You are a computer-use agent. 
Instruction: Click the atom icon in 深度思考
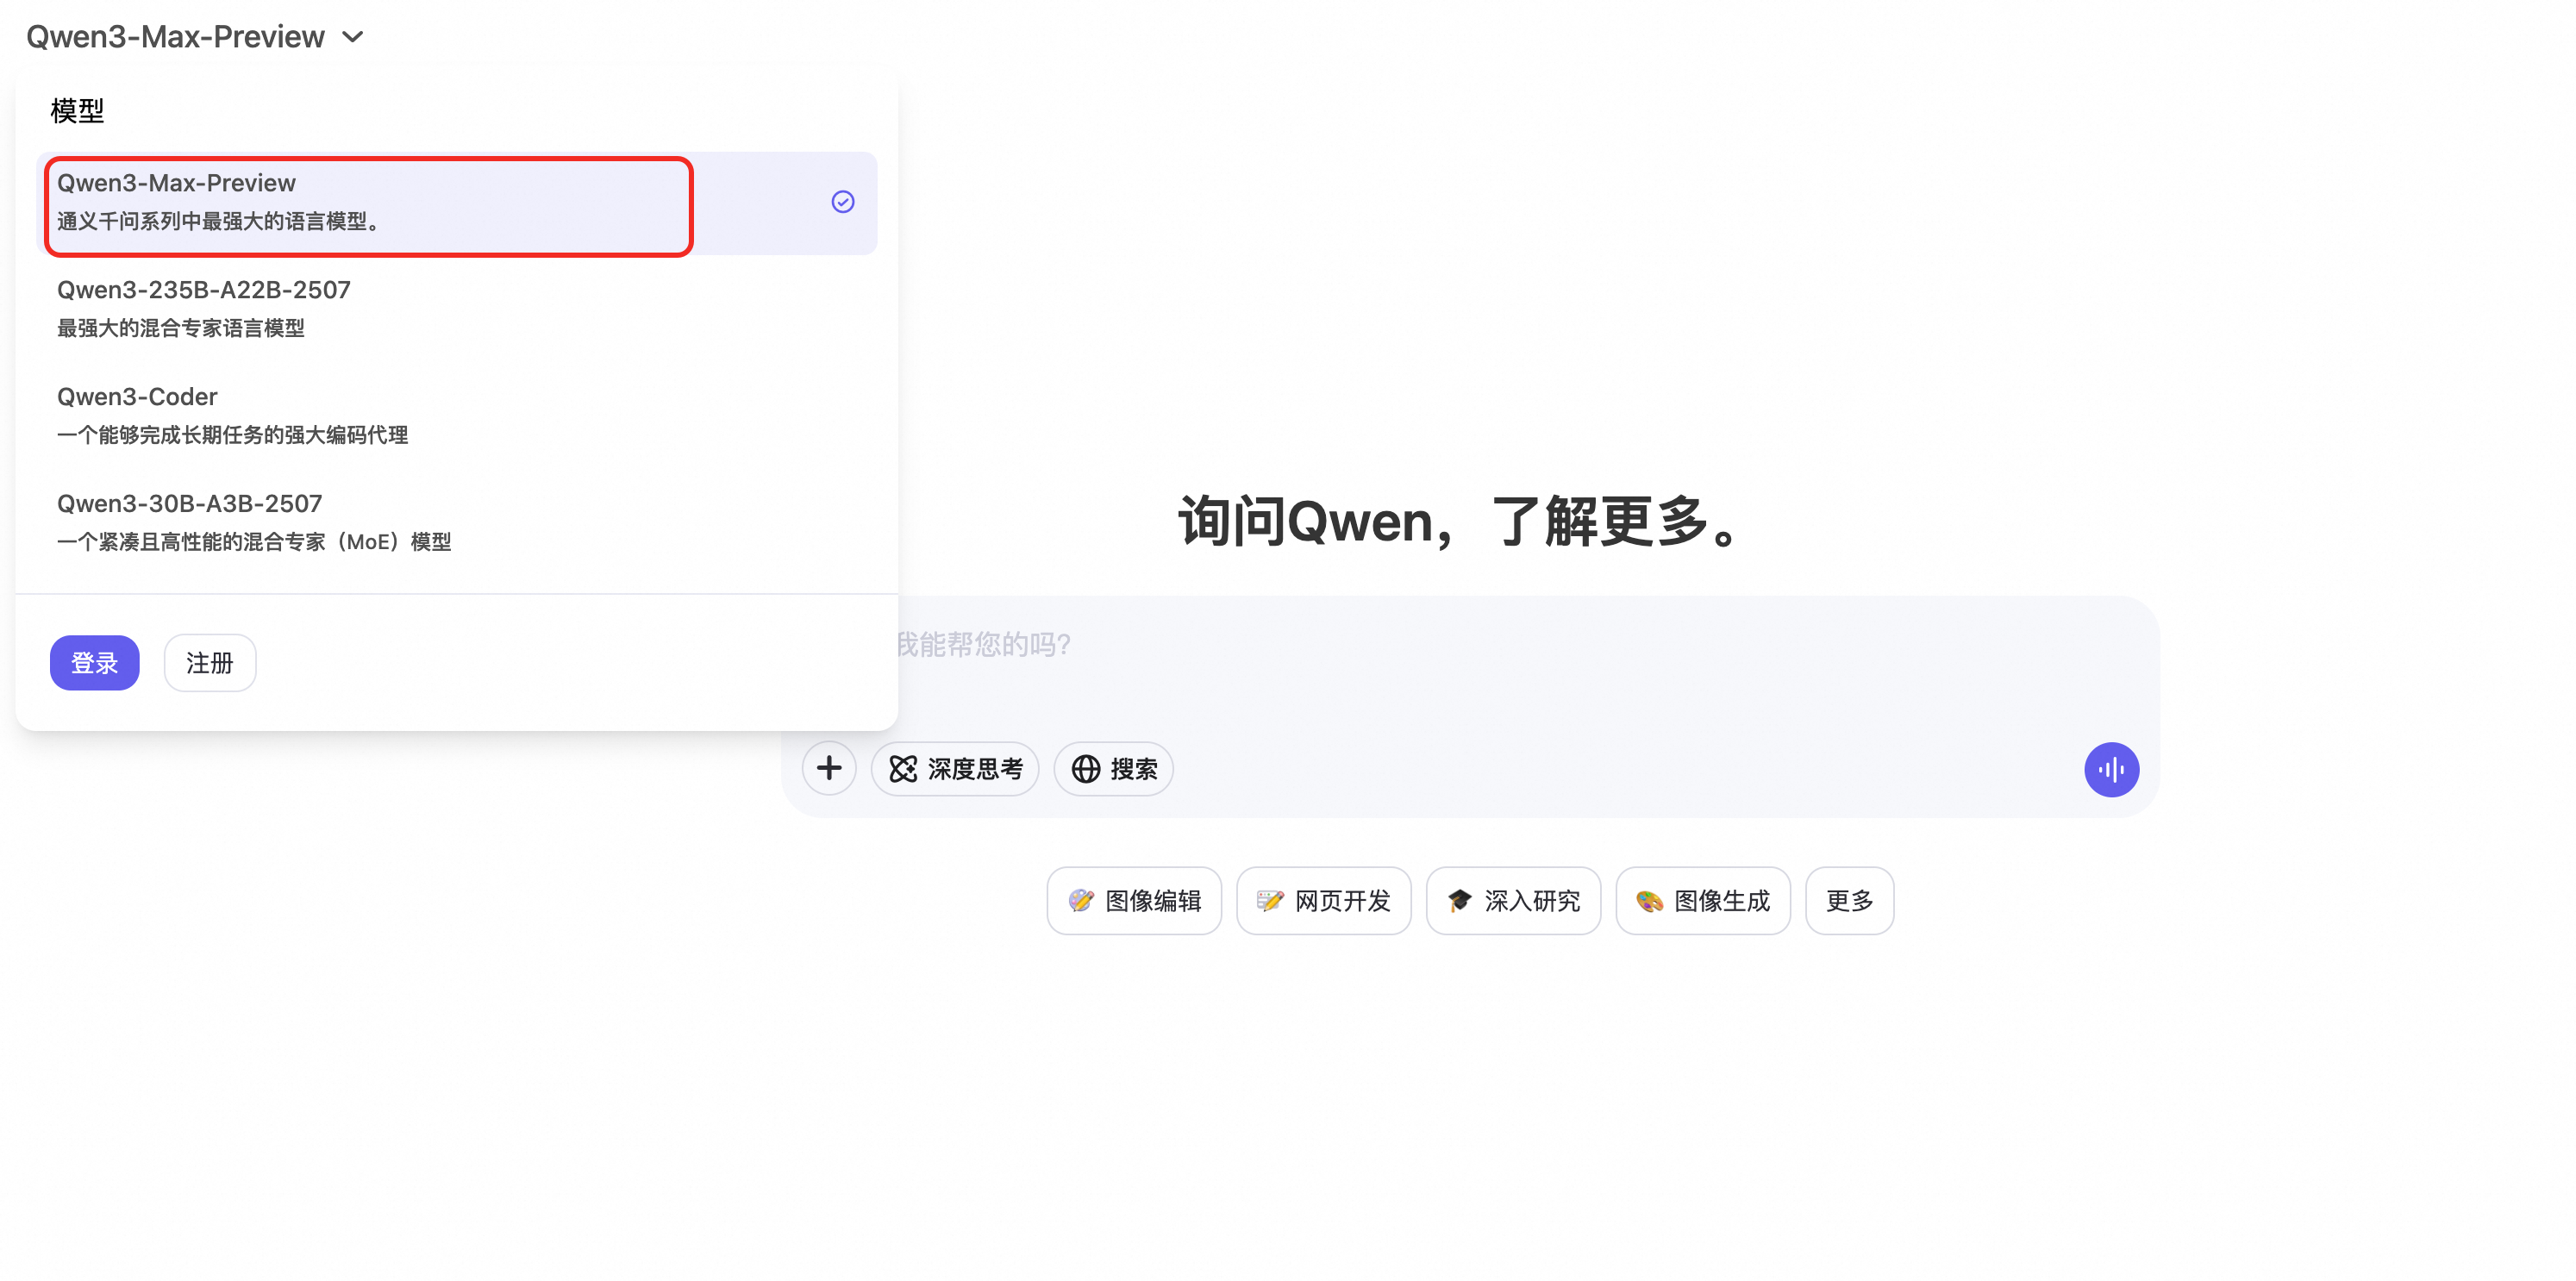click(x=903, y=769)
